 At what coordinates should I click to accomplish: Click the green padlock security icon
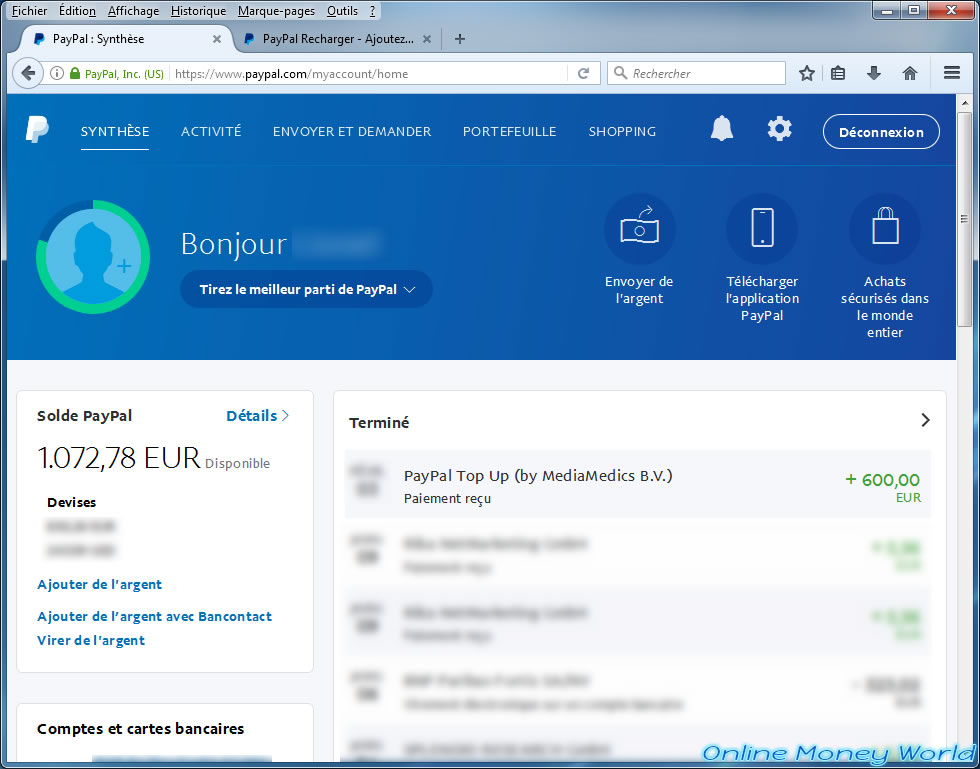pos(75,73)
